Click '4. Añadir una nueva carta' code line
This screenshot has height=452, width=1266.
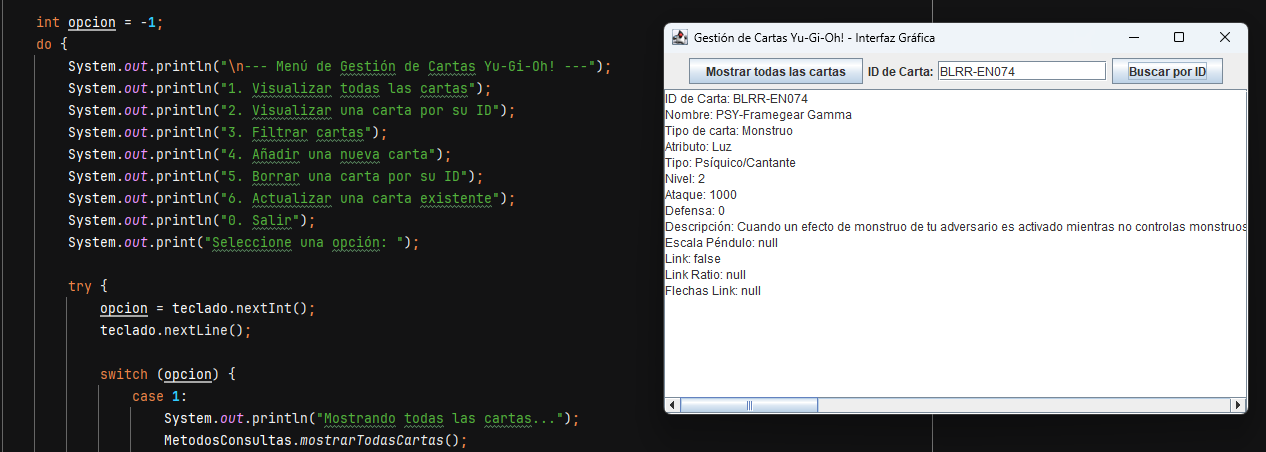259,154
